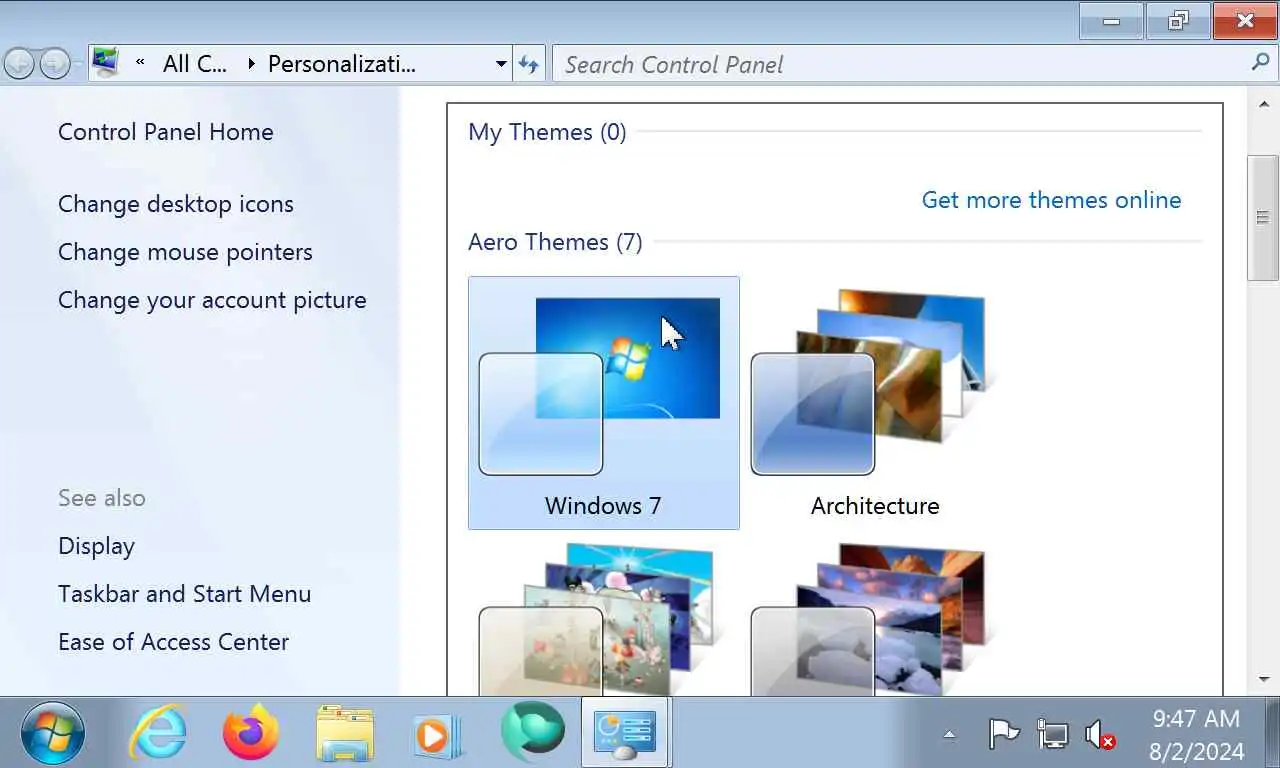This screenshot has width=1280, height=768.
Task: Open the network status tray icon
Action: point(1052,735)
